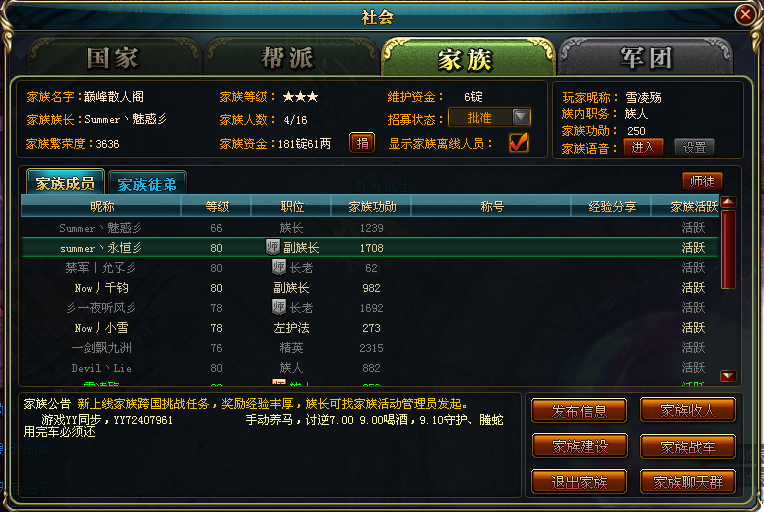Select member row Now丿千钧
764x512 pixels.
coord(370,288)
